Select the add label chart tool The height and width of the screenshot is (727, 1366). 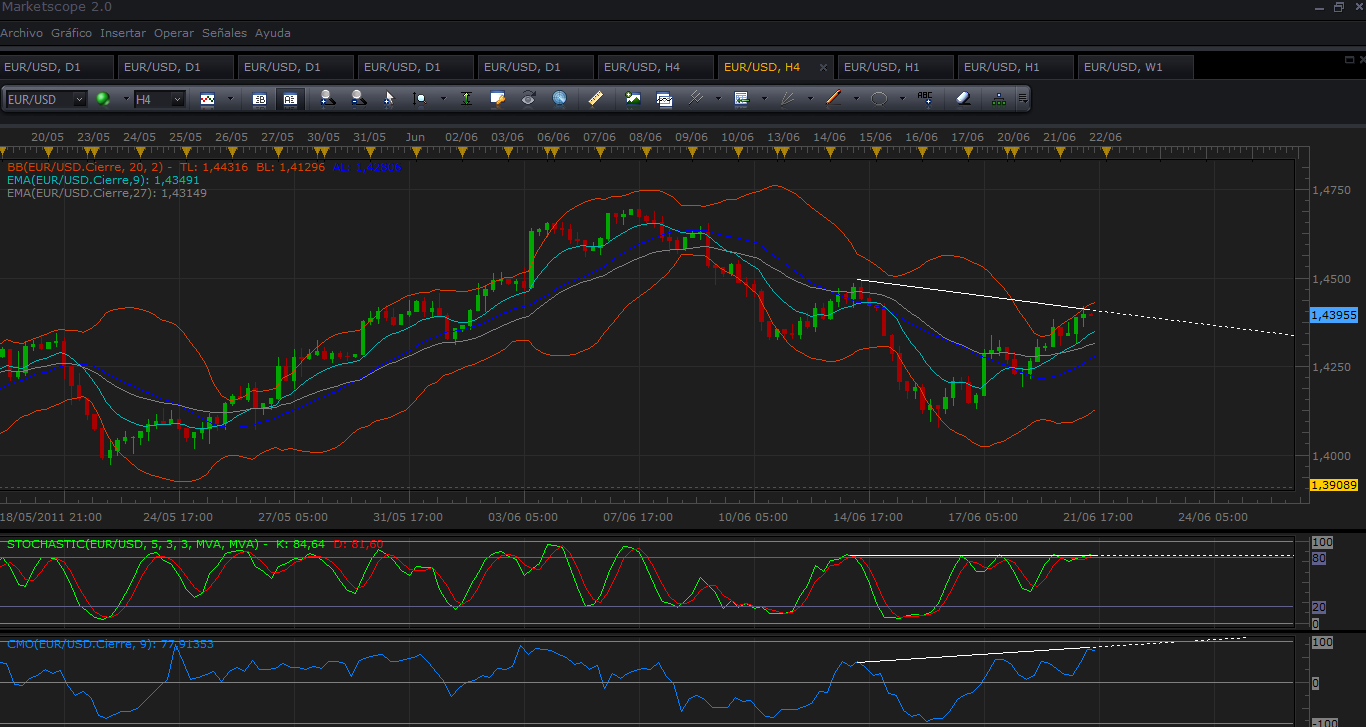pyautogui.click(x=741, y=99)
